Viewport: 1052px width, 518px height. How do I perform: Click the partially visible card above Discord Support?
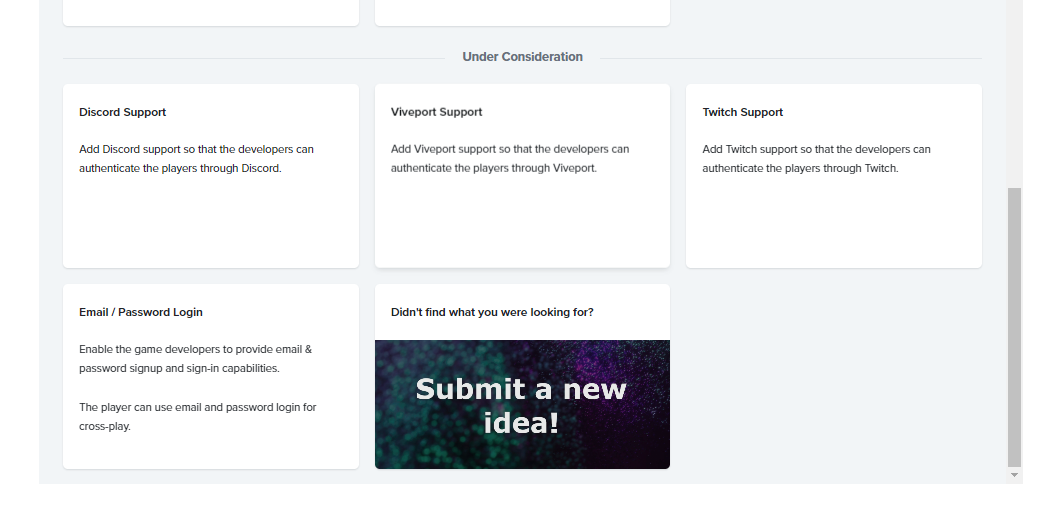tap(210, 12)
